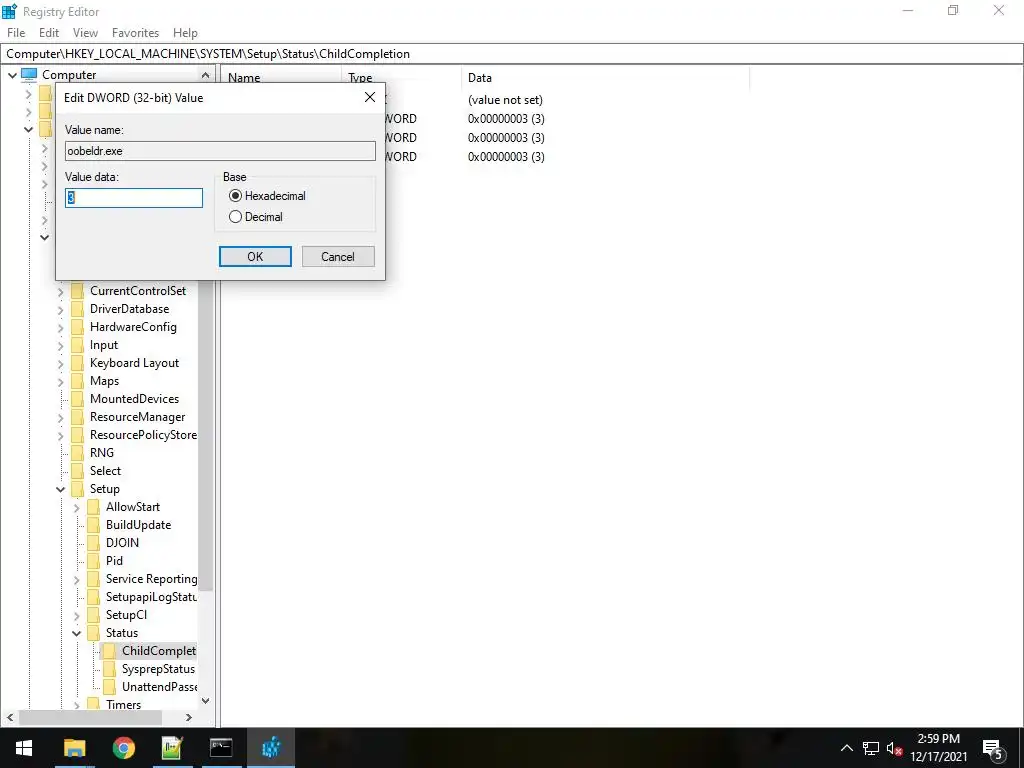Expand the Maps key
The image size is (1024, 768).
click(61, 381)
